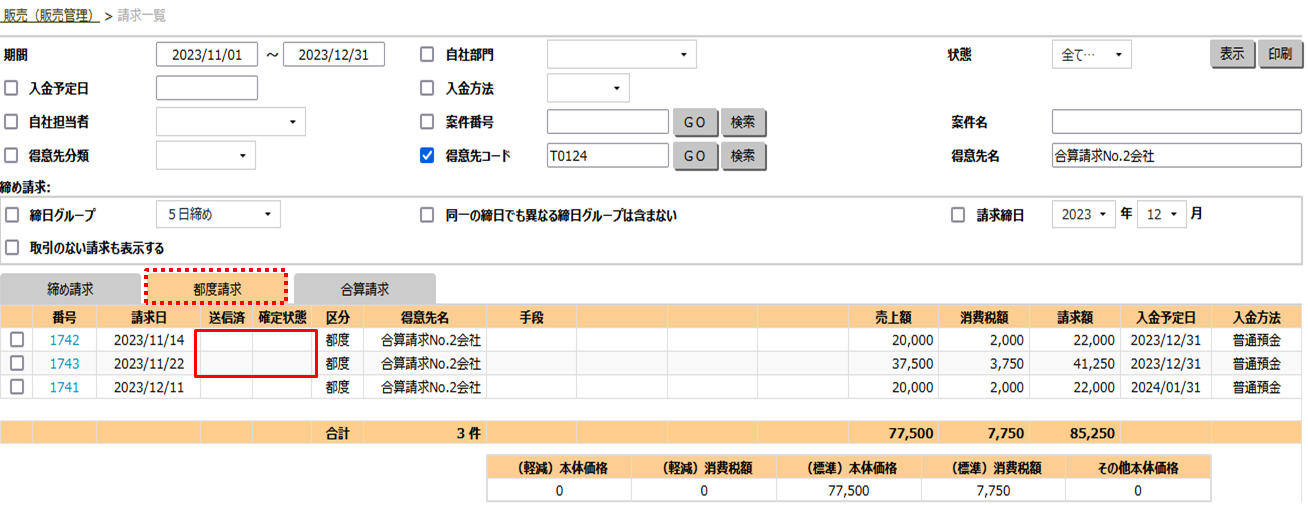This screenshot has width=1308, height=505.
Task: Select the 都度請求 tab
Action: coord(216,288)
